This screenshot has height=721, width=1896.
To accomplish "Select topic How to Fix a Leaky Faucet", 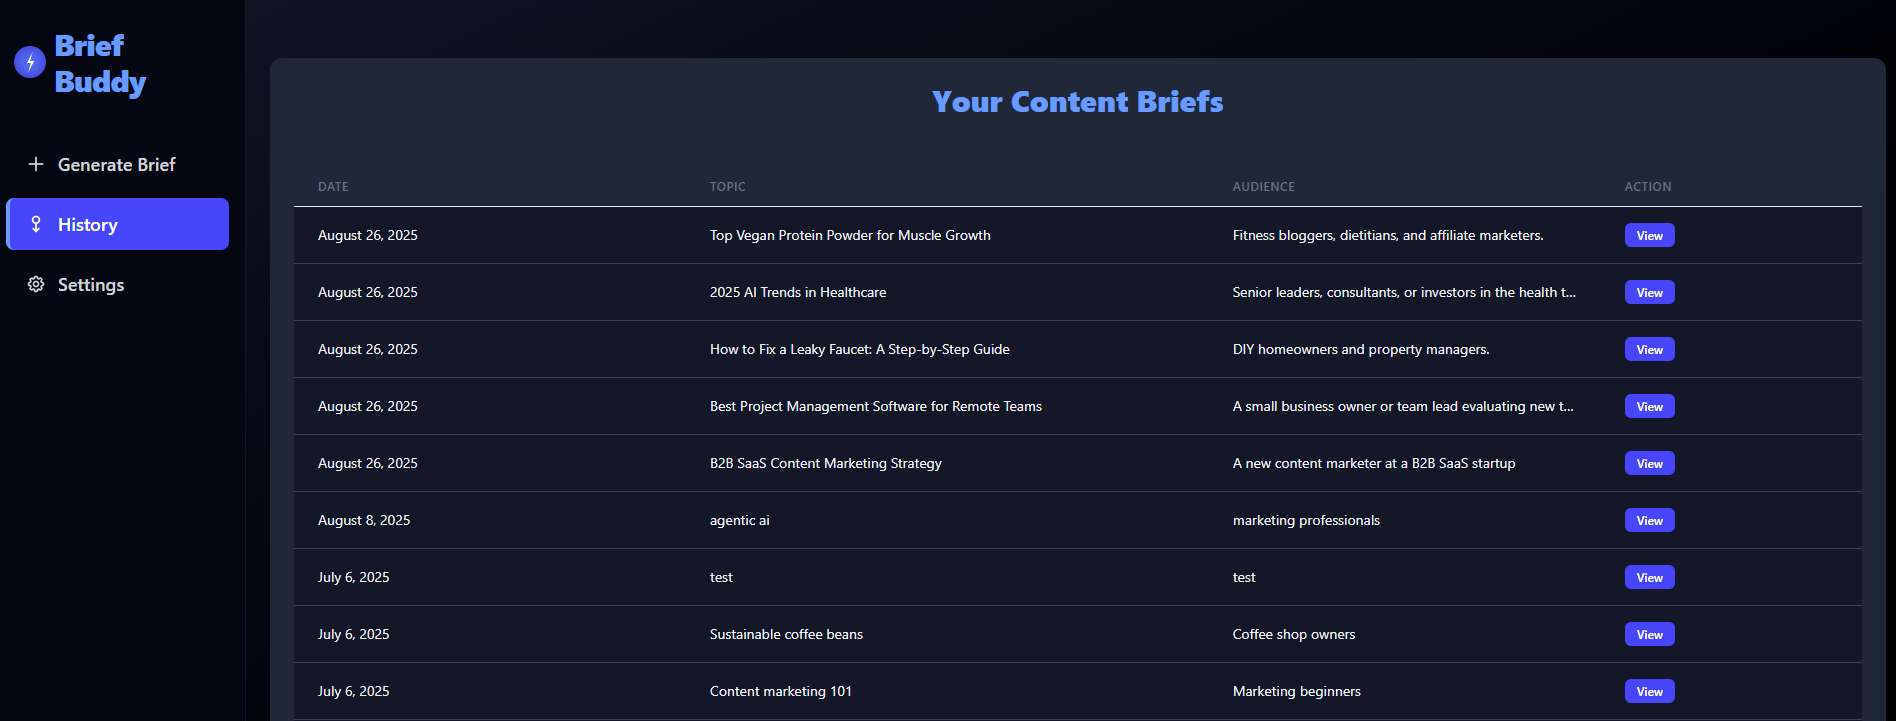I will tap(860, 349).
